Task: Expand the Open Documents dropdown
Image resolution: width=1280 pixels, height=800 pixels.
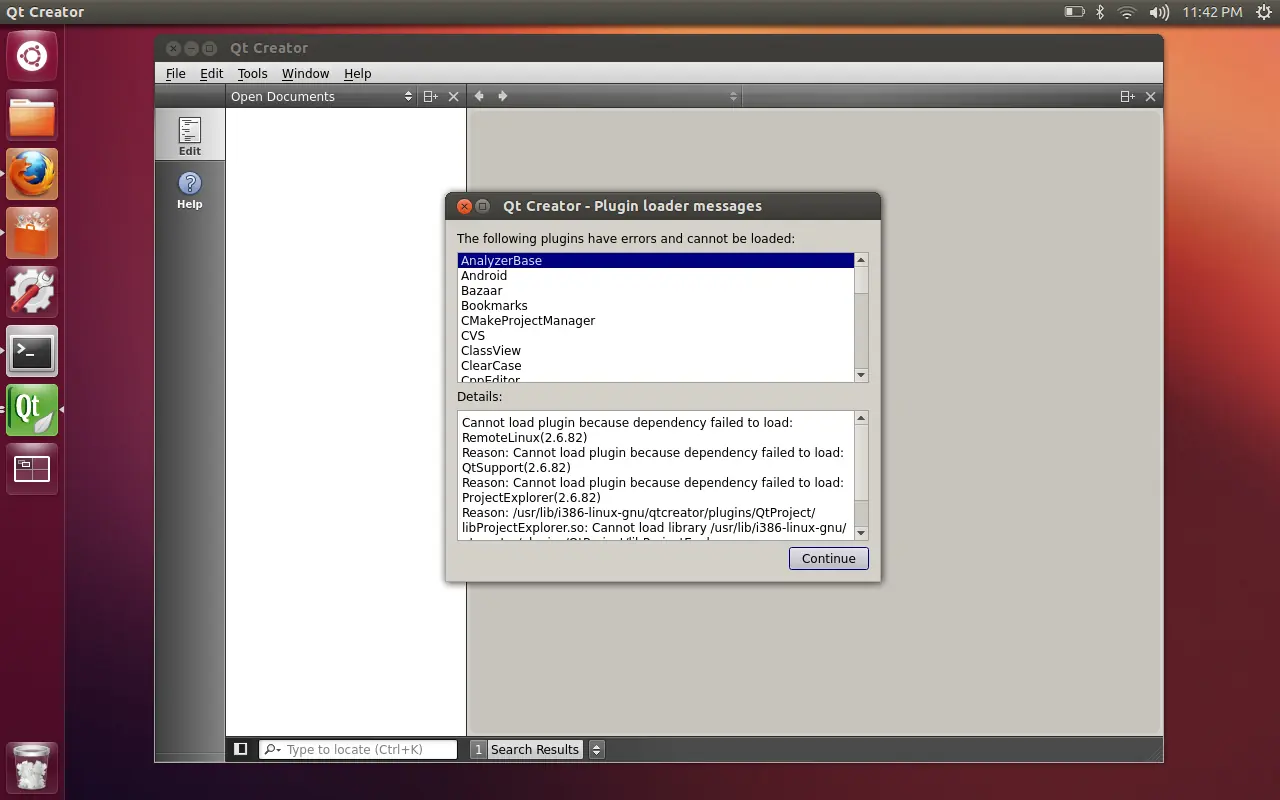Action: [408, 97]
